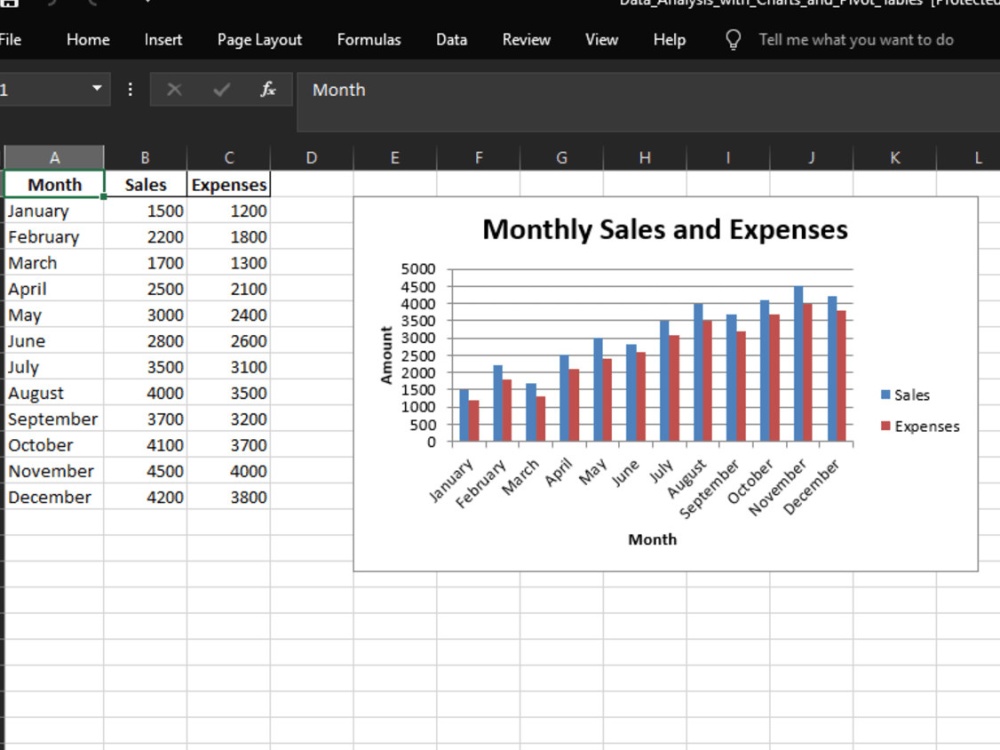Open the View ribbon tab
Viewport: 1000px width, 750px height.
[x=601, y=40]
